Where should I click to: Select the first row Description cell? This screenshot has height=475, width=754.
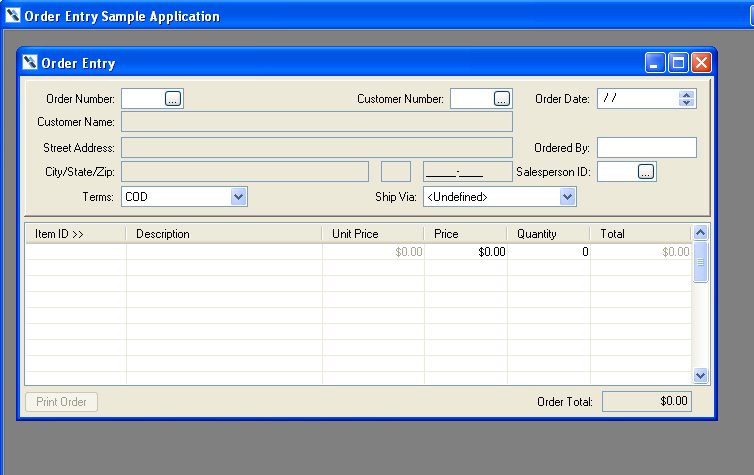225,252
